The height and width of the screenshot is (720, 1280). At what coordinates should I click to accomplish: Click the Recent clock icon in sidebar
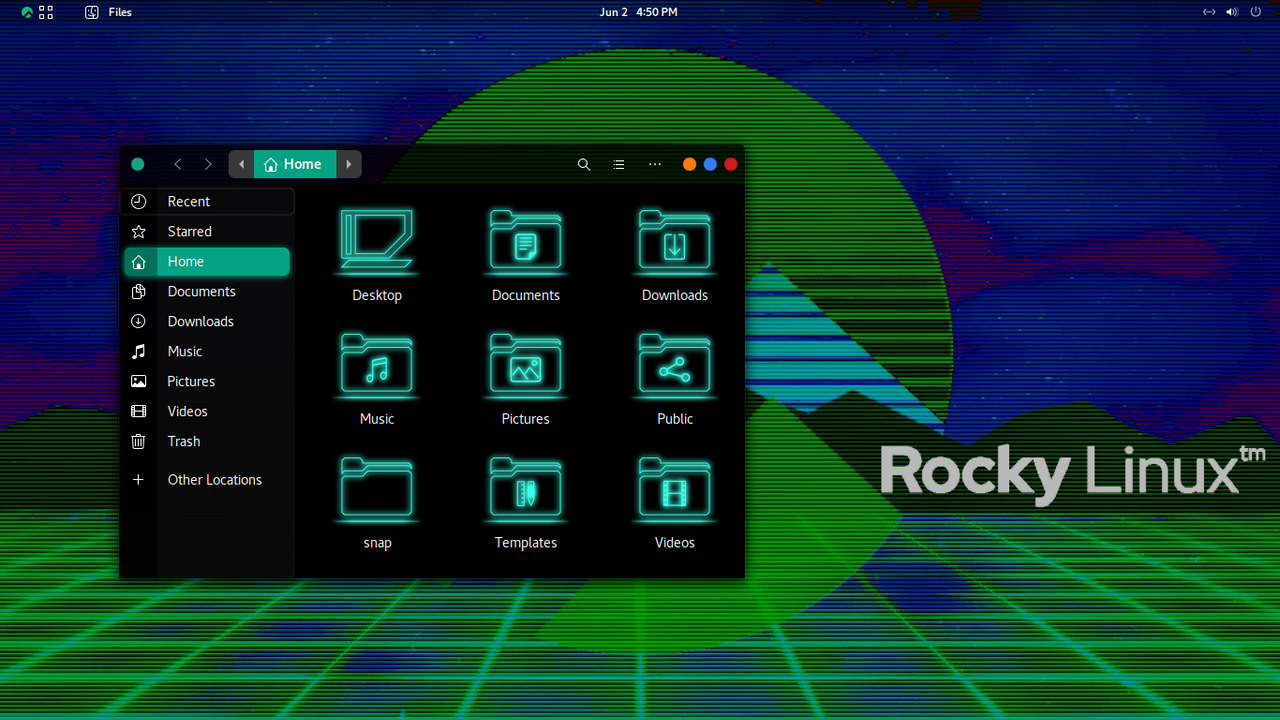139,201
